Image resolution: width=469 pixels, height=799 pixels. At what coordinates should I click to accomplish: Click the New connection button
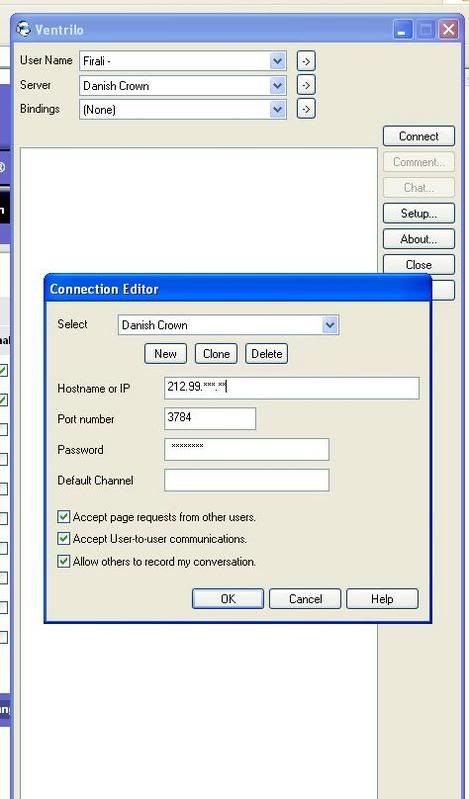pyautogui.click(x=165, y=354)
